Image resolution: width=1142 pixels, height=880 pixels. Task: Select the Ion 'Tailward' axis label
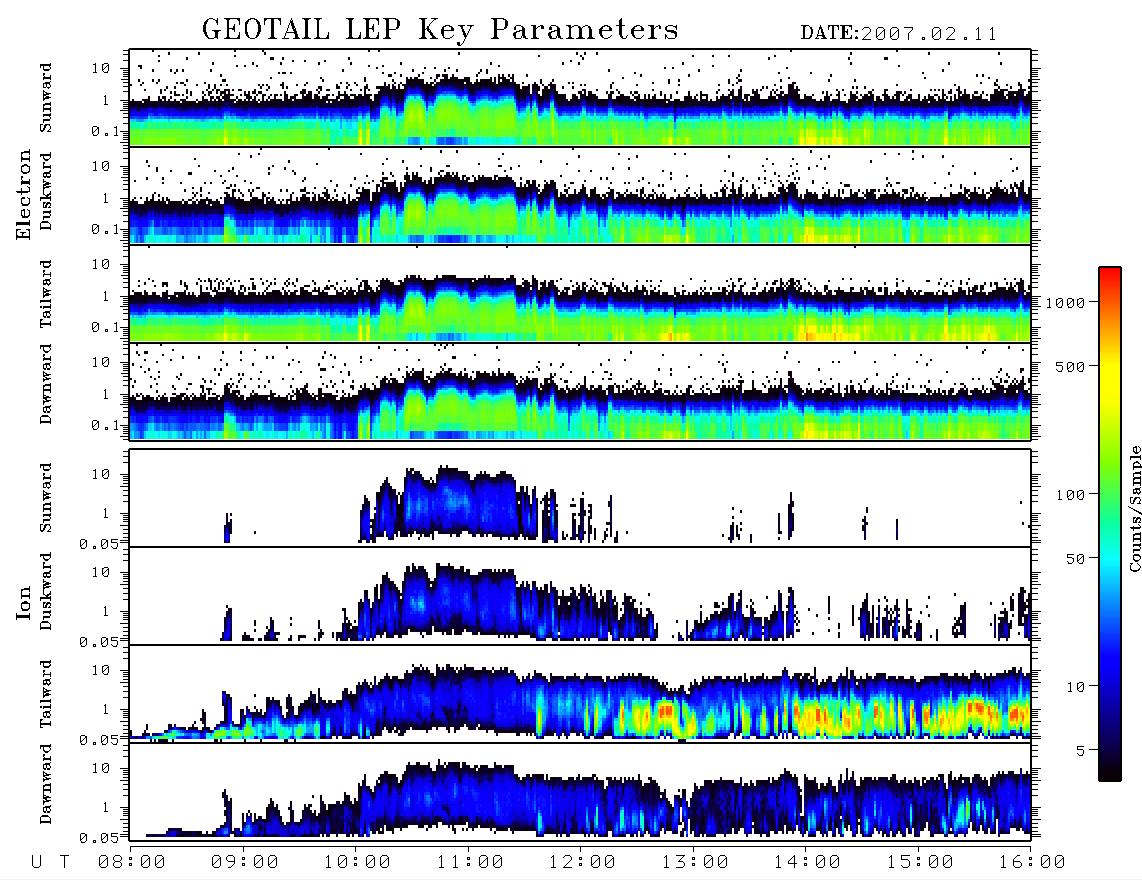(46, 694)
